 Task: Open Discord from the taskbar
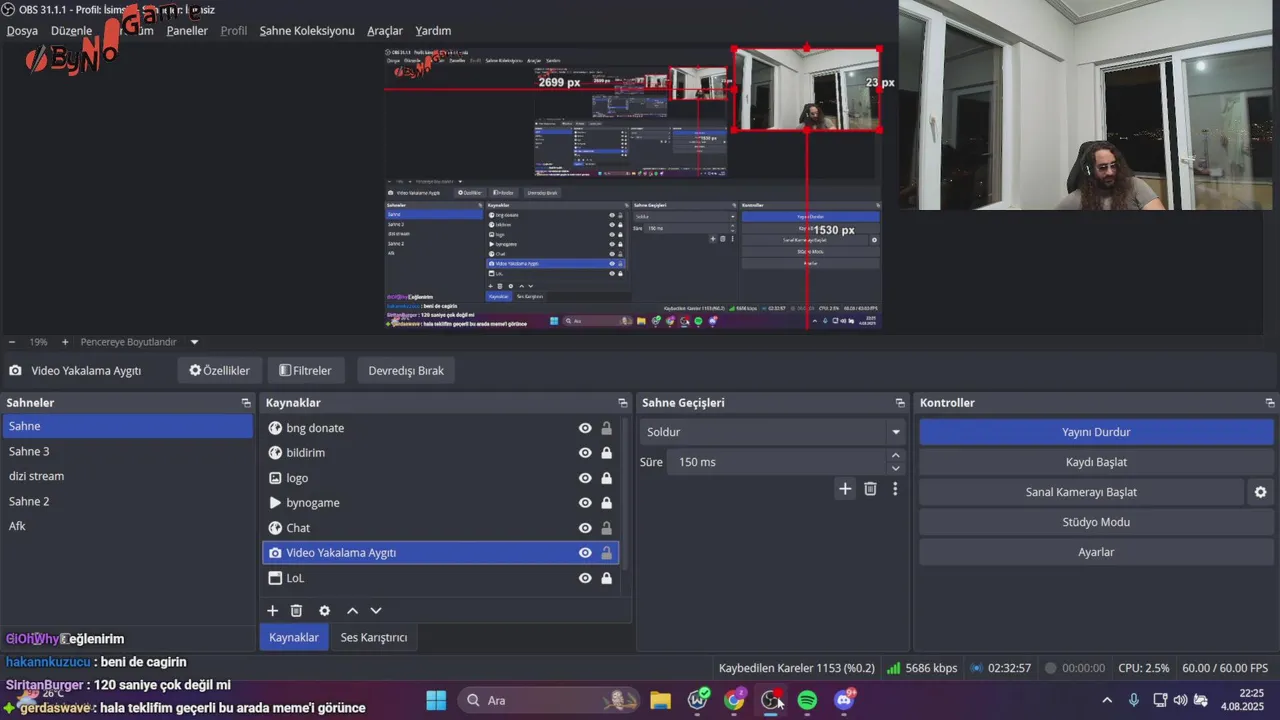844,700
